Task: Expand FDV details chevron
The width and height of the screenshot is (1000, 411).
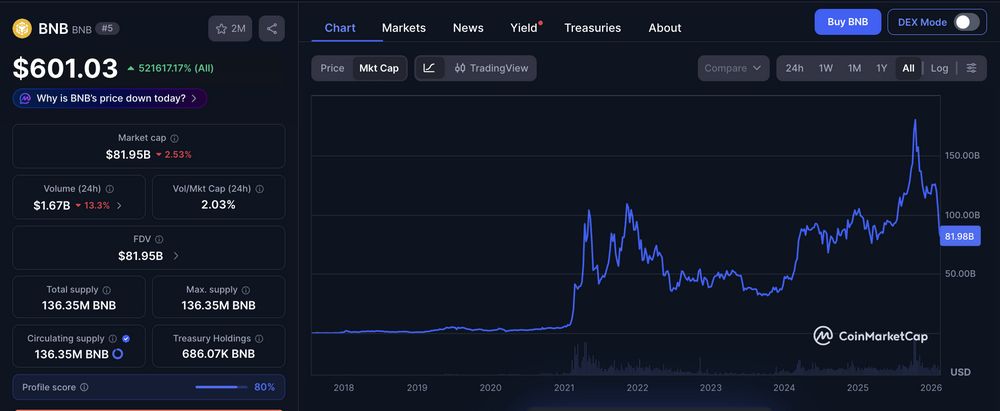Action: point(176,256)
